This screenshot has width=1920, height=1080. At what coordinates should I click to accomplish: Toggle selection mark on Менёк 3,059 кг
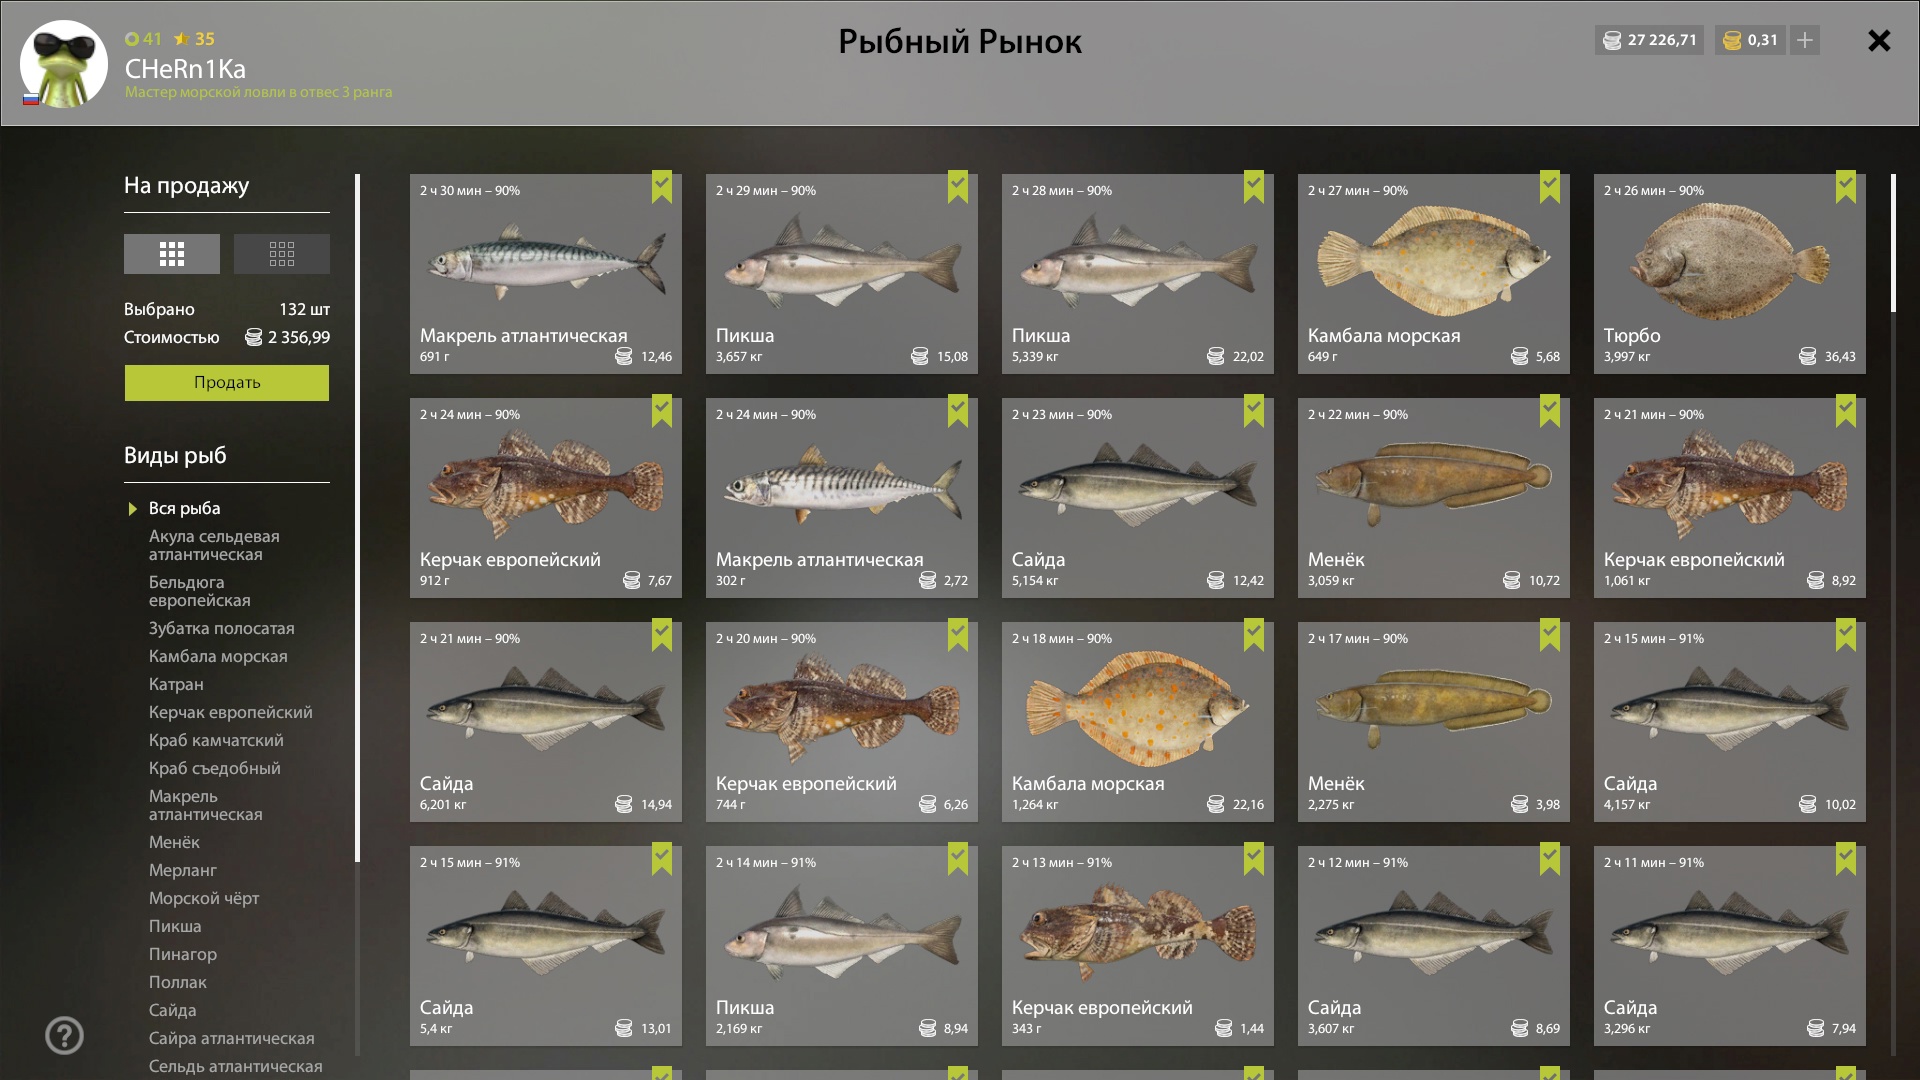tap(1549, 411)
